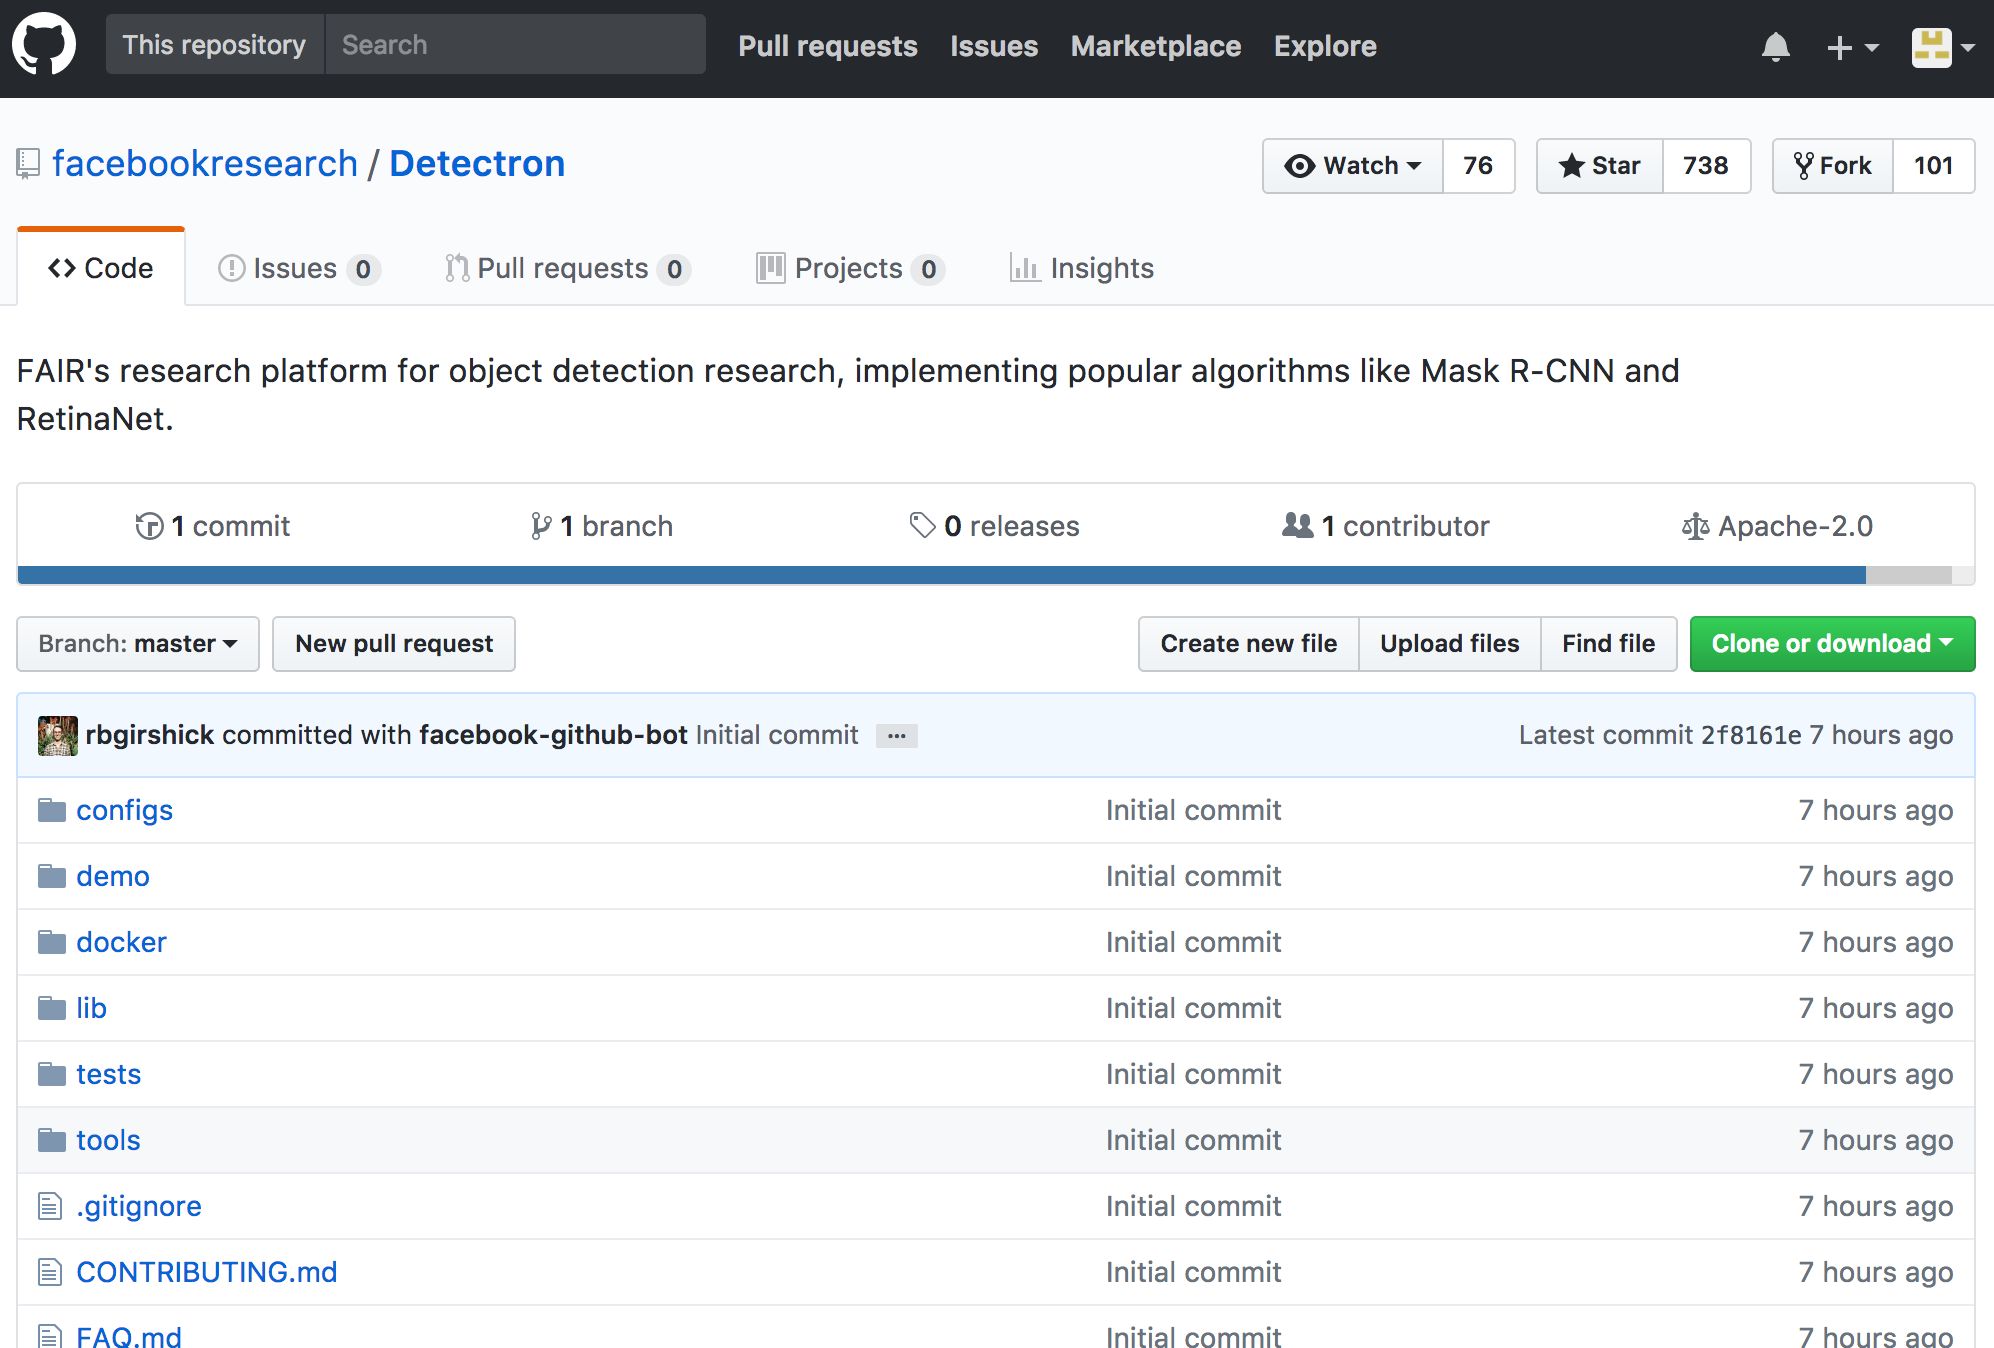The image size is (1994, 1348).
Task: Expand the Watch subscription dropdown
Action: 1353,166
